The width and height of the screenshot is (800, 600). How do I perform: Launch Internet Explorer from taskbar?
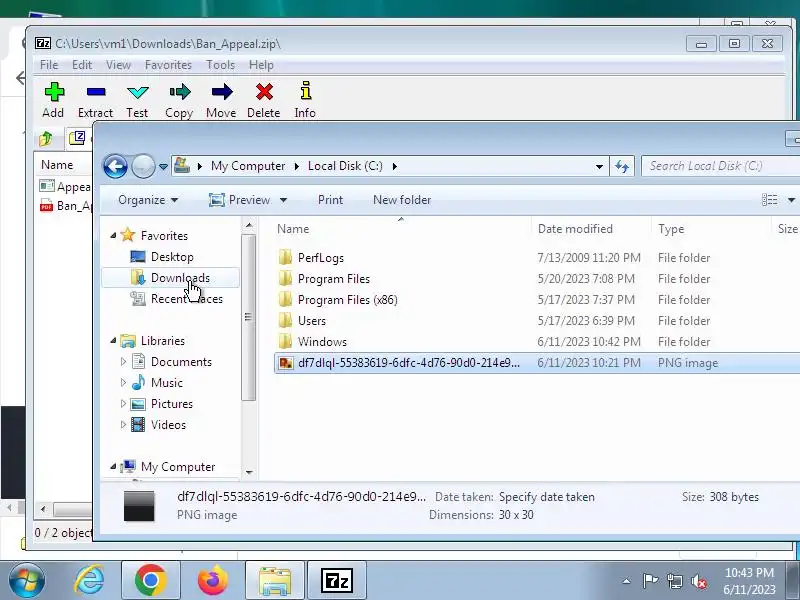(89, 581)
